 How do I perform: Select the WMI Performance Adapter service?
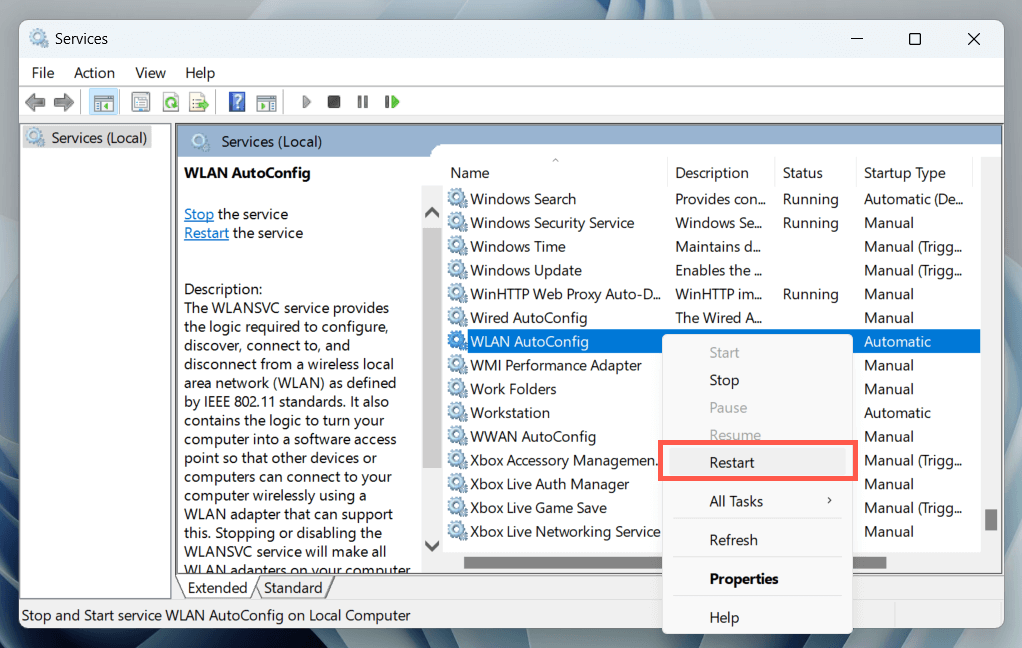click(554, 365)
